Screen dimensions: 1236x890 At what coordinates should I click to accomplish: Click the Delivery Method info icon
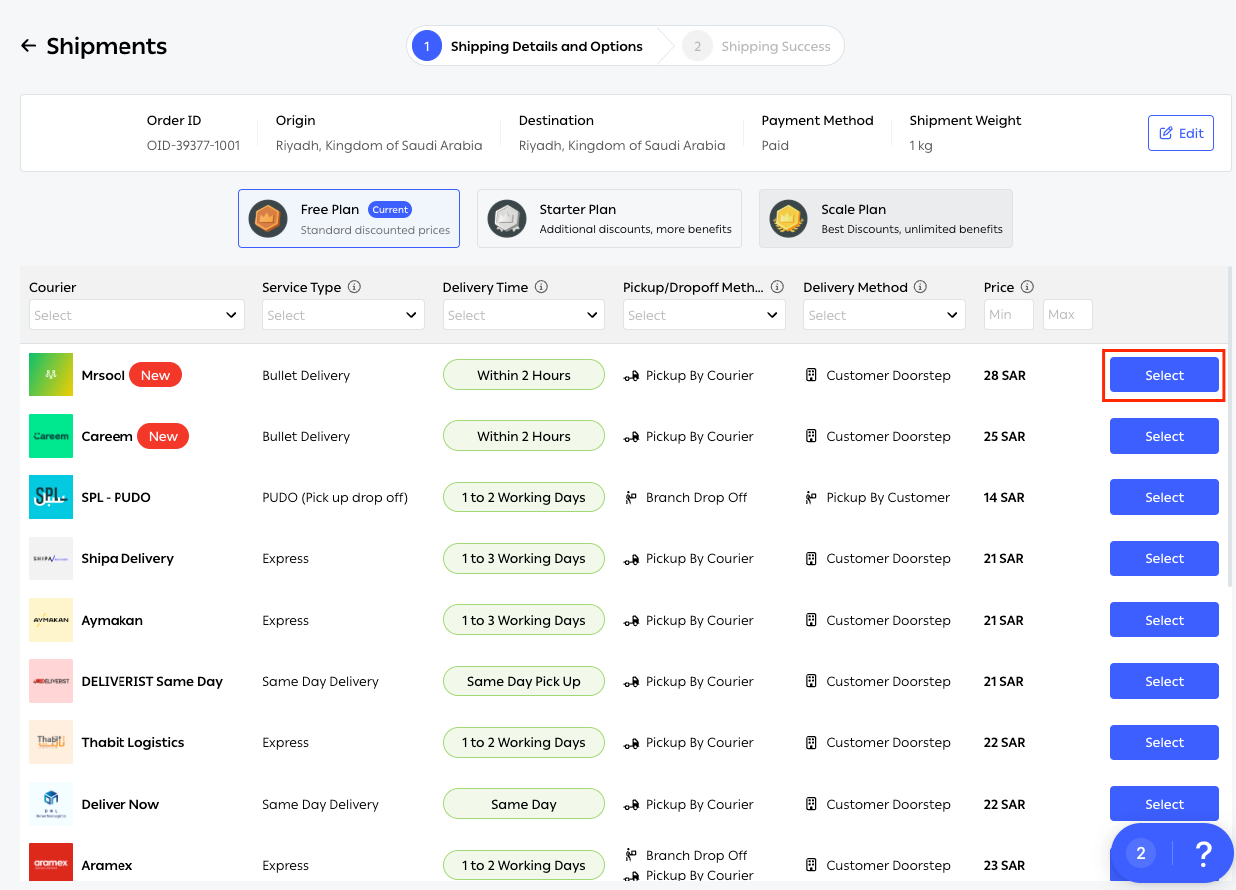point(921,287)
